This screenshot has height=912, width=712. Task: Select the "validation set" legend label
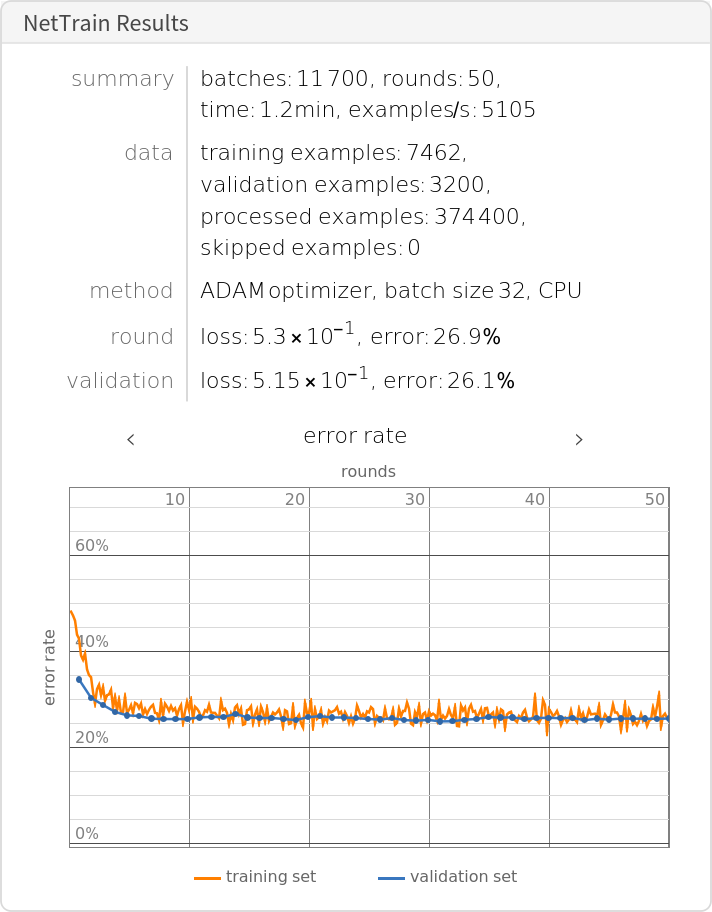coord(463,877)
